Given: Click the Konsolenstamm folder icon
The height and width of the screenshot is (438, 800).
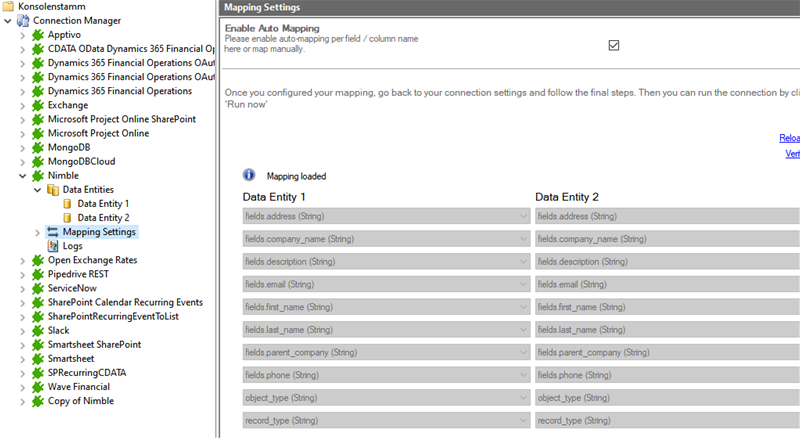Looking at the screenshot, I should click(9, 6).
